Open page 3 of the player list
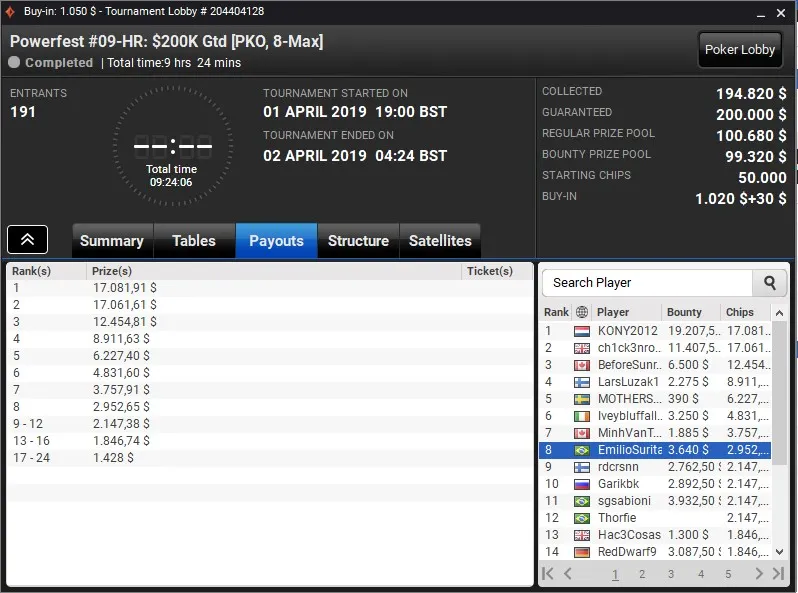 (671, 574)
